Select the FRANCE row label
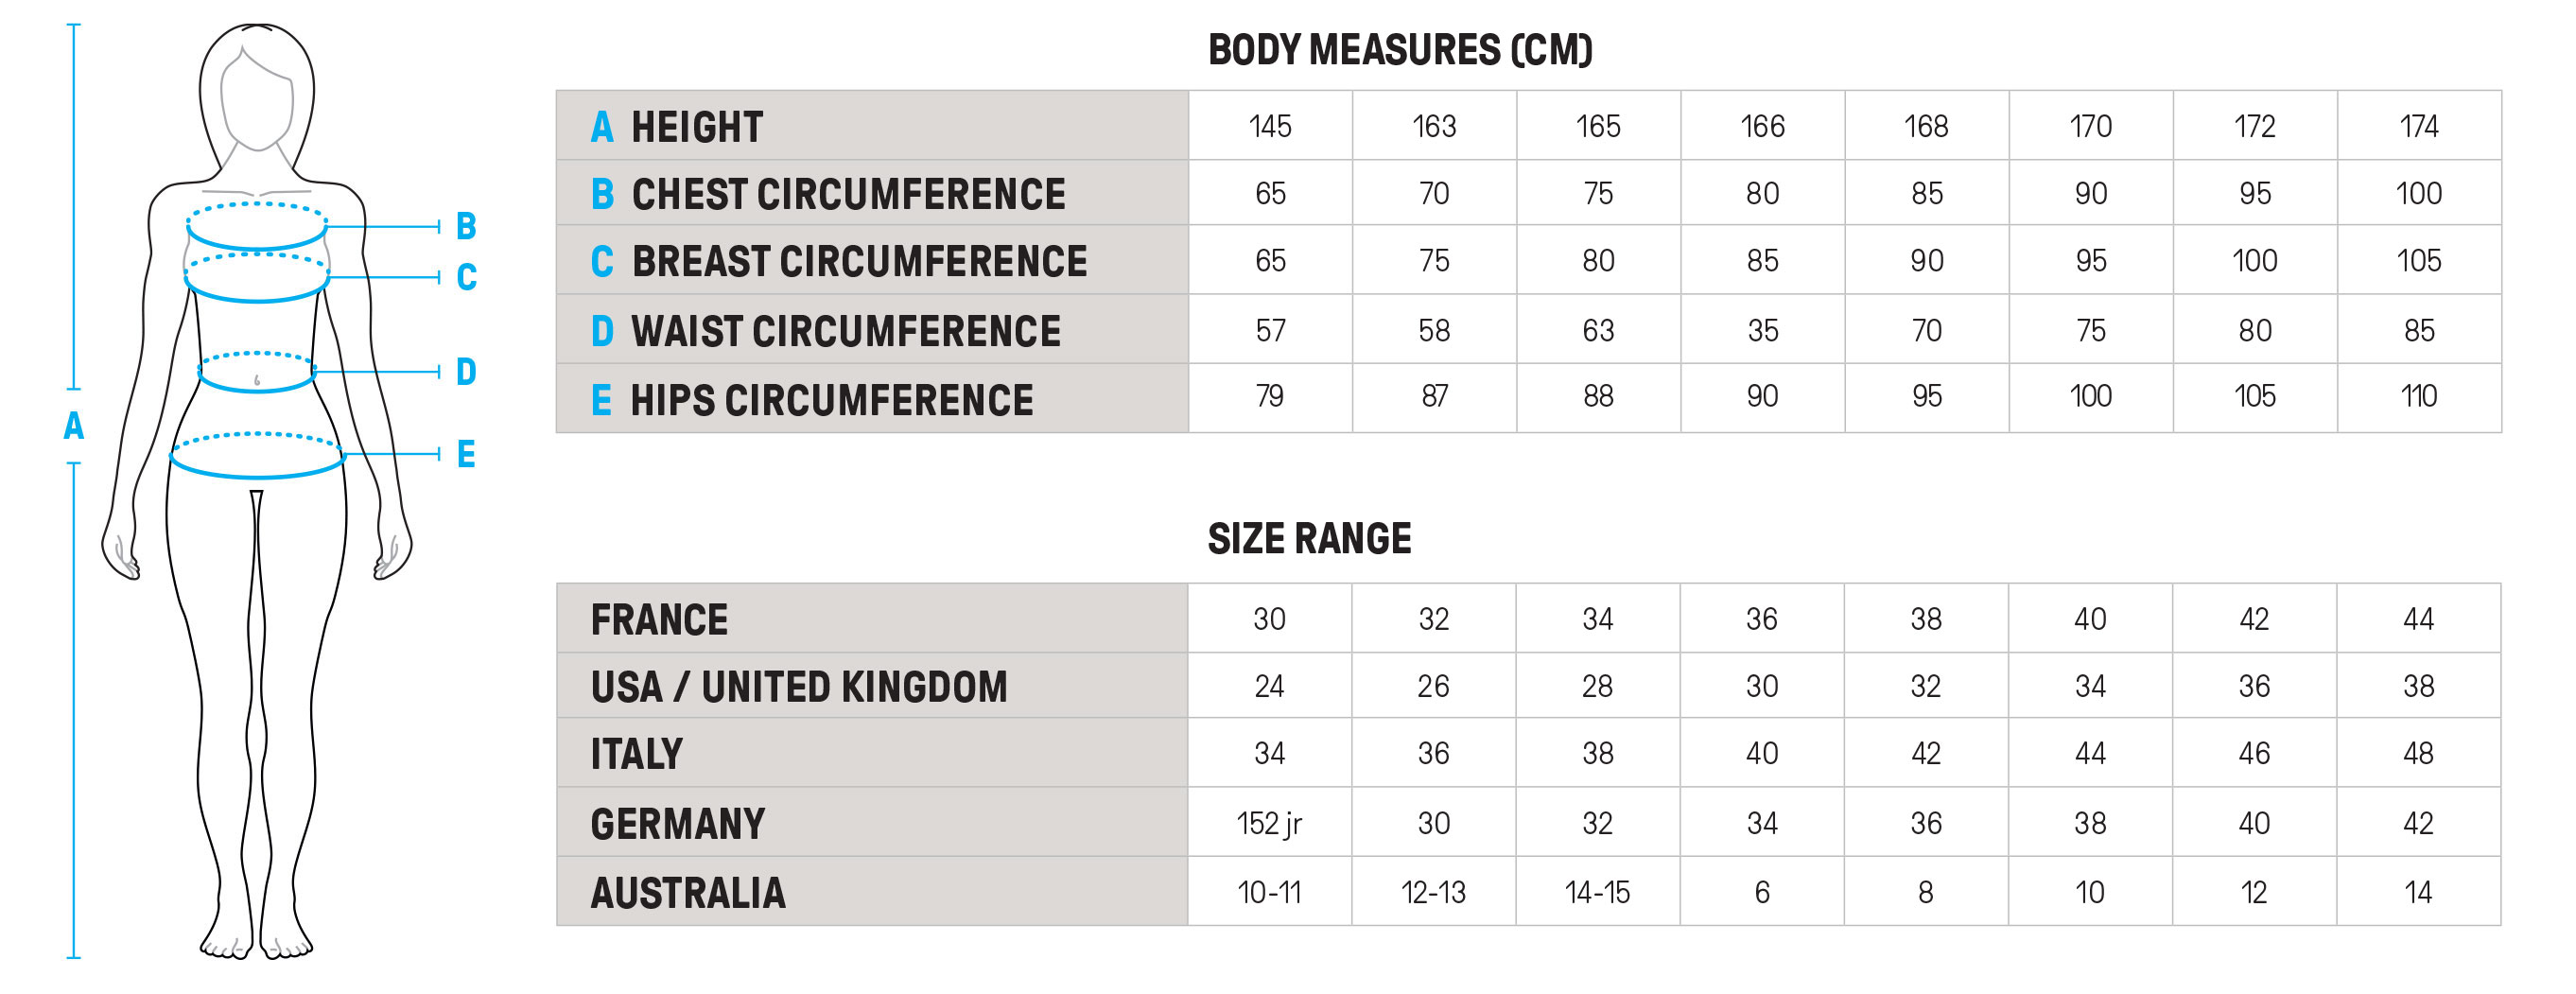Viewport: 2576px width, 994px height. pos(659,620)
